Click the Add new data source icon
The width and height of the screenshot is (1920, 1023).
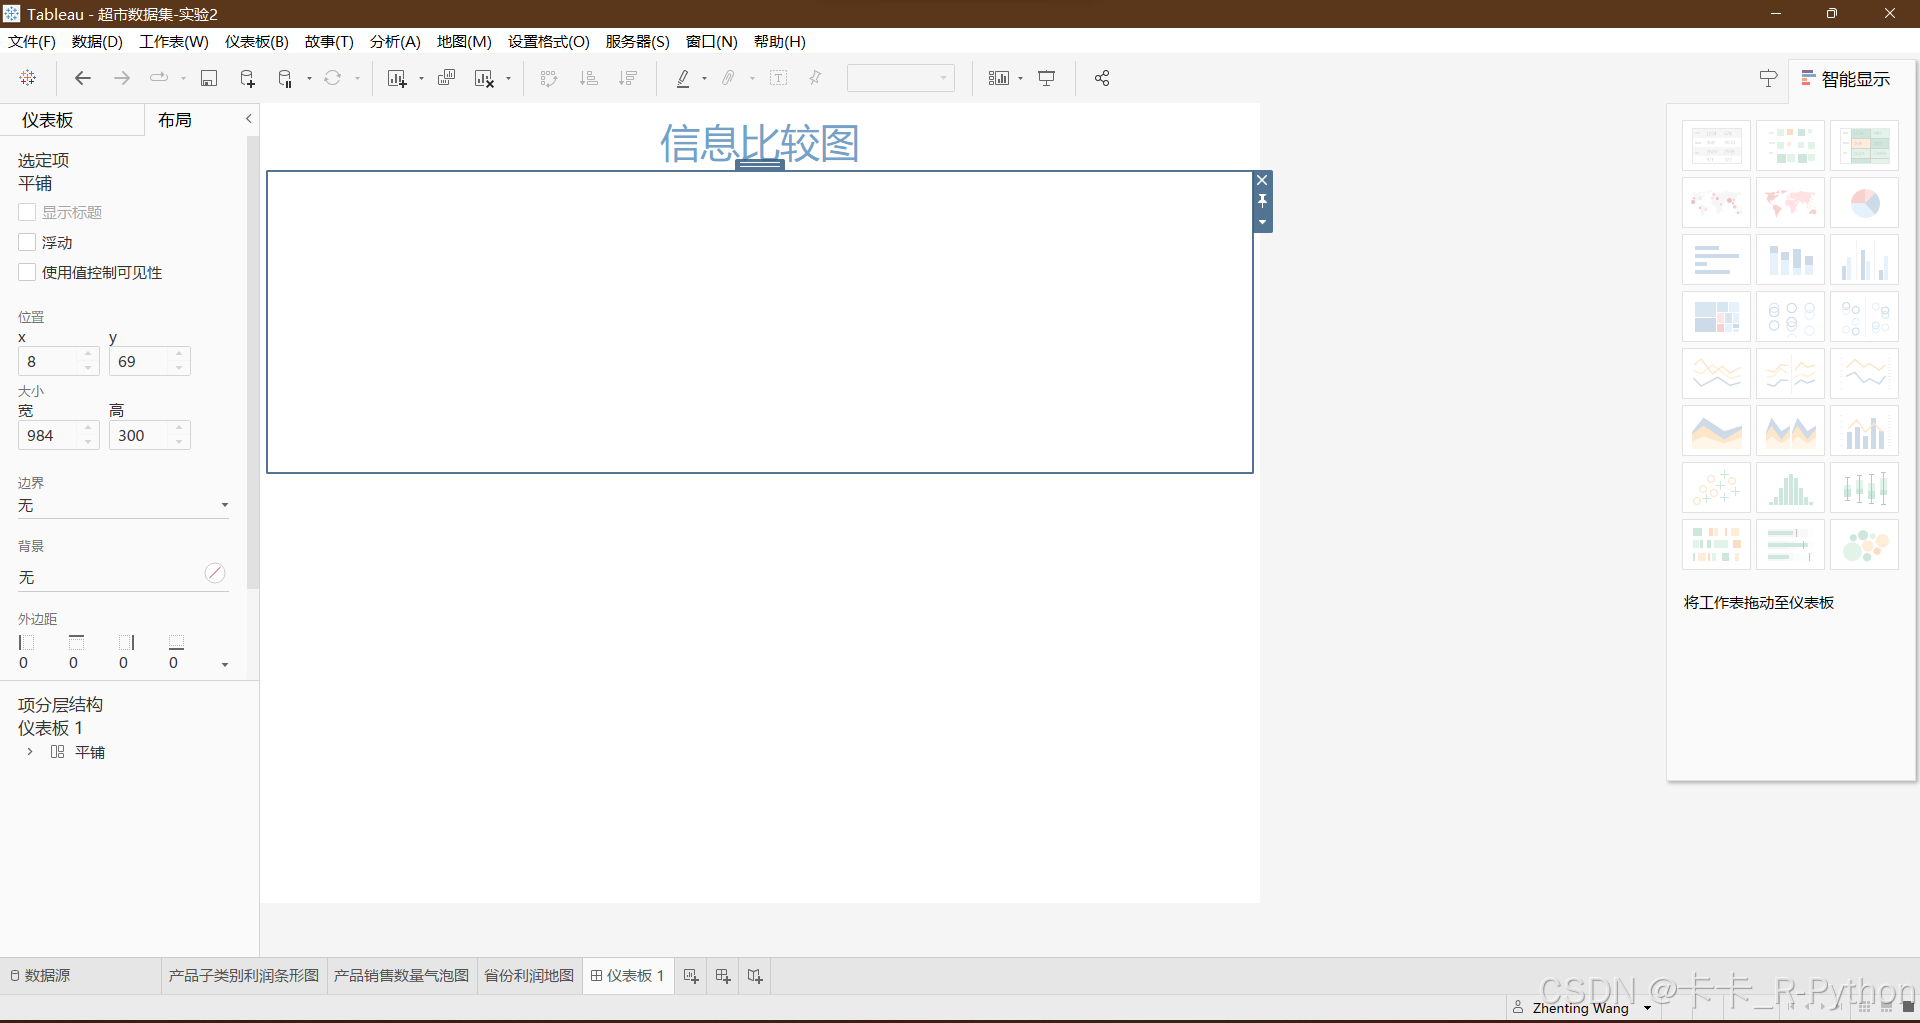click(247, 78)
